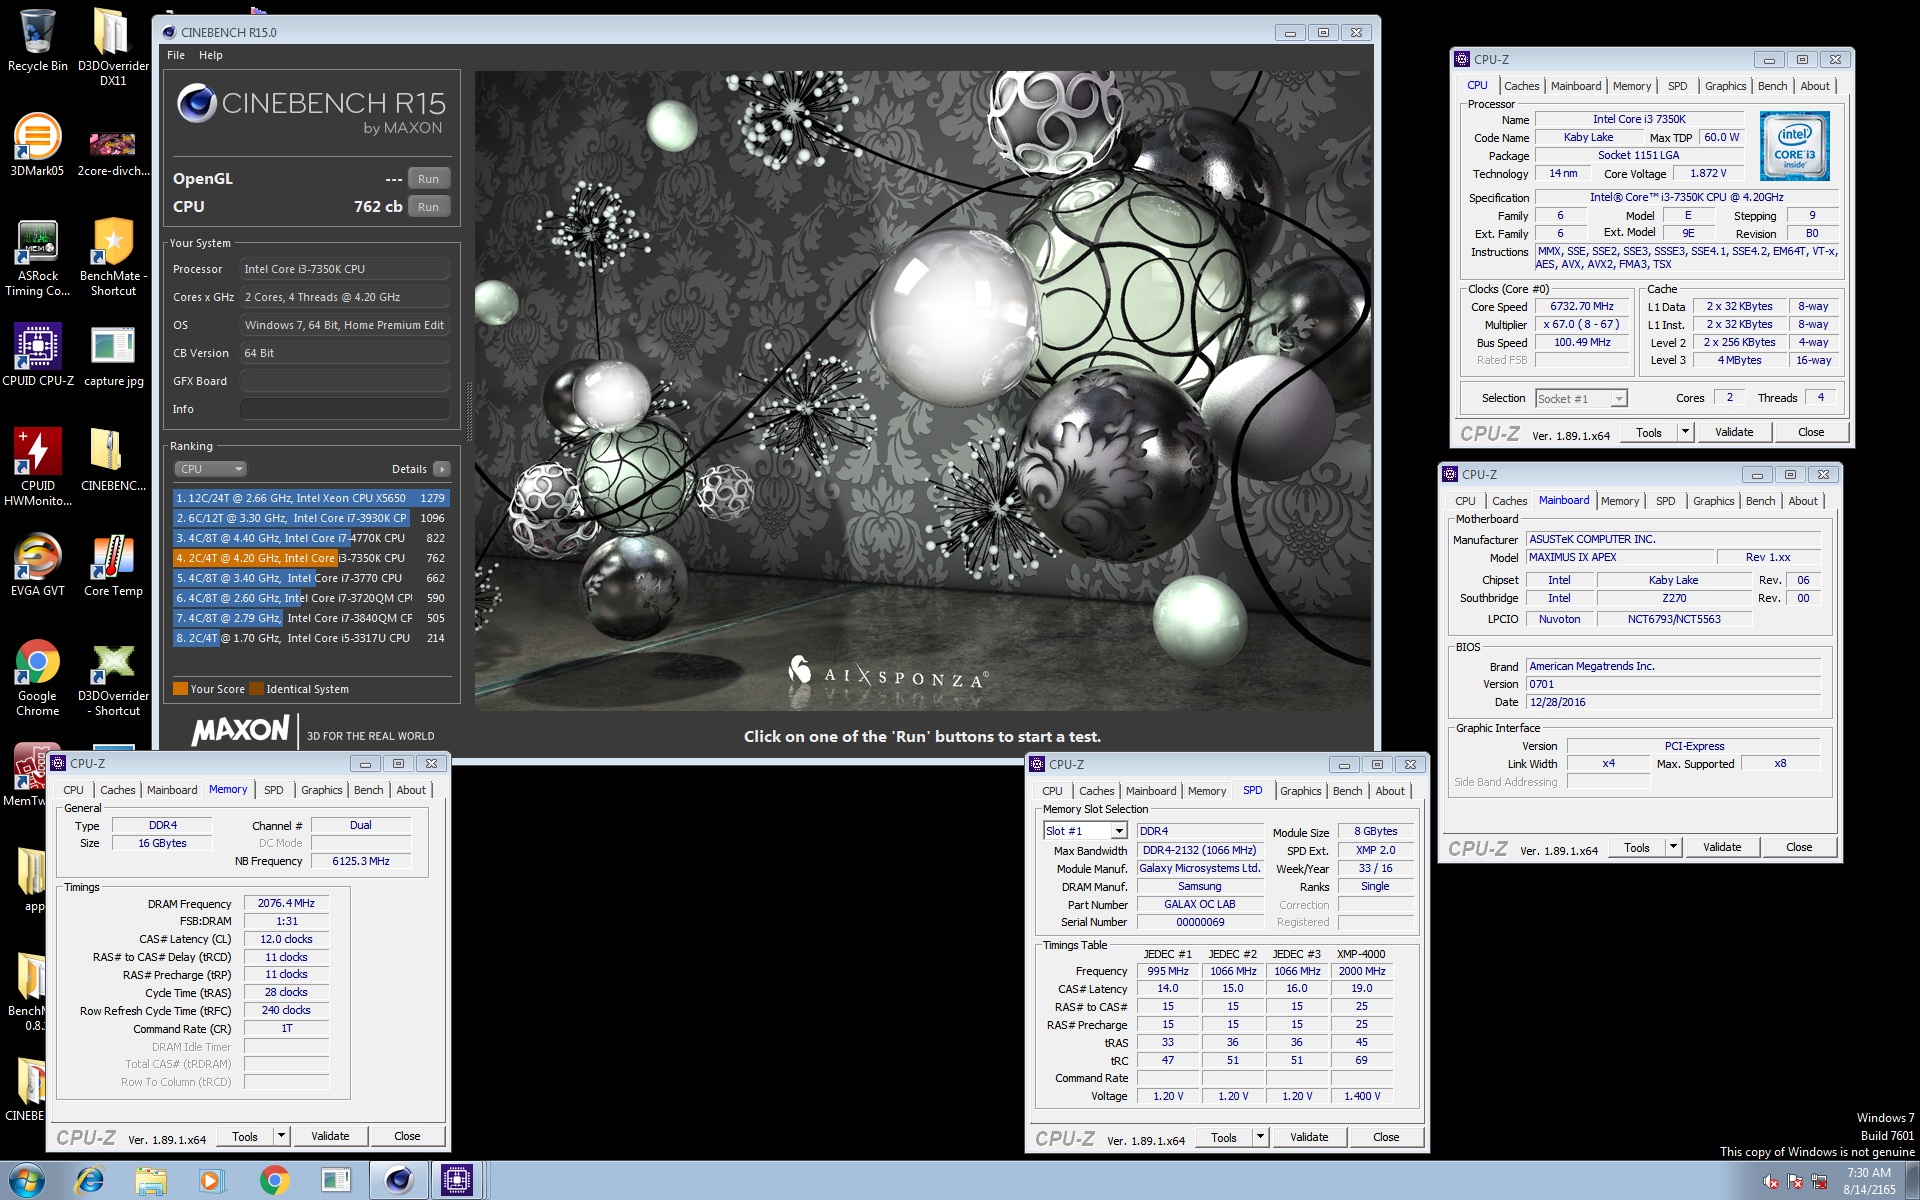Open the Recycle Bin desktop icon

coord(37,41)
